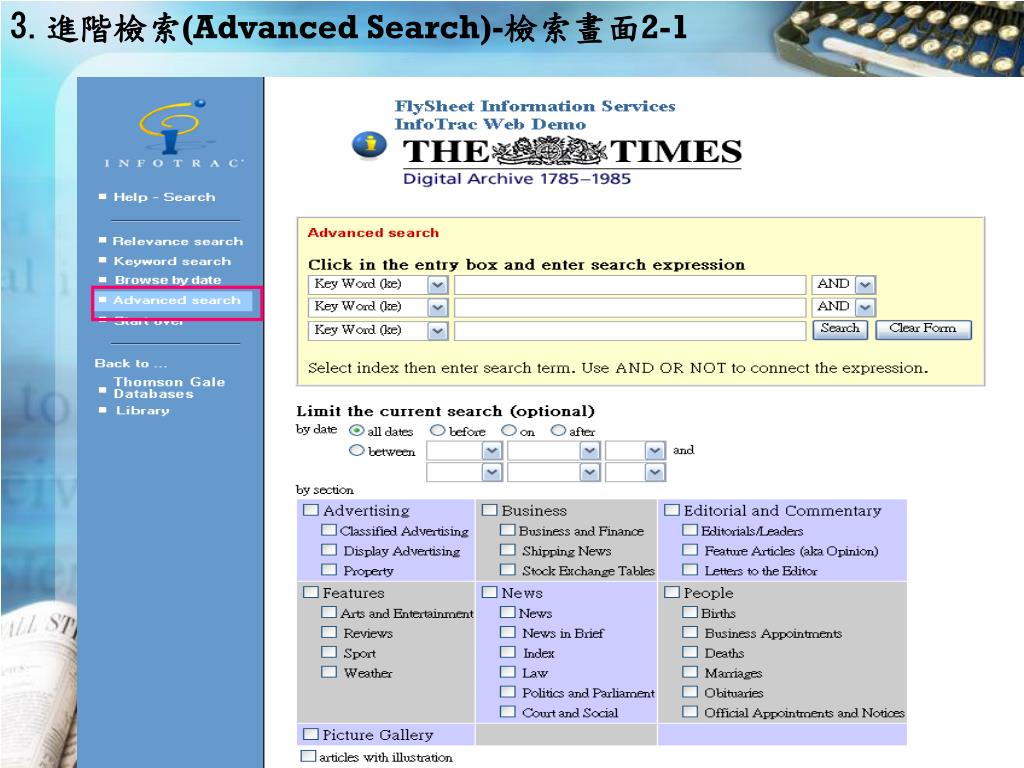The image size is (1024, 768).
Task: Click the first search expression field
Action: pos(630,285)
